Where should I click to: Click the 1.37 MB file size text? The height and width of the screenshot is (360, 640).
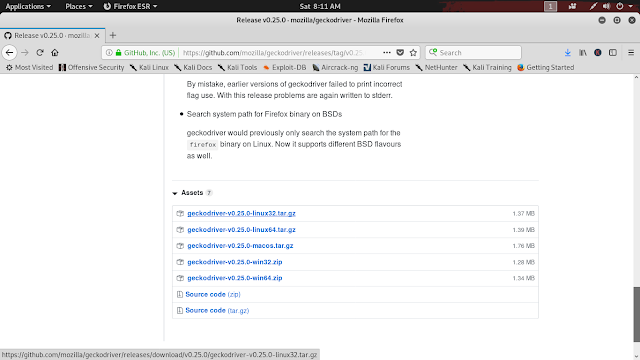click(x=523, y=213)
